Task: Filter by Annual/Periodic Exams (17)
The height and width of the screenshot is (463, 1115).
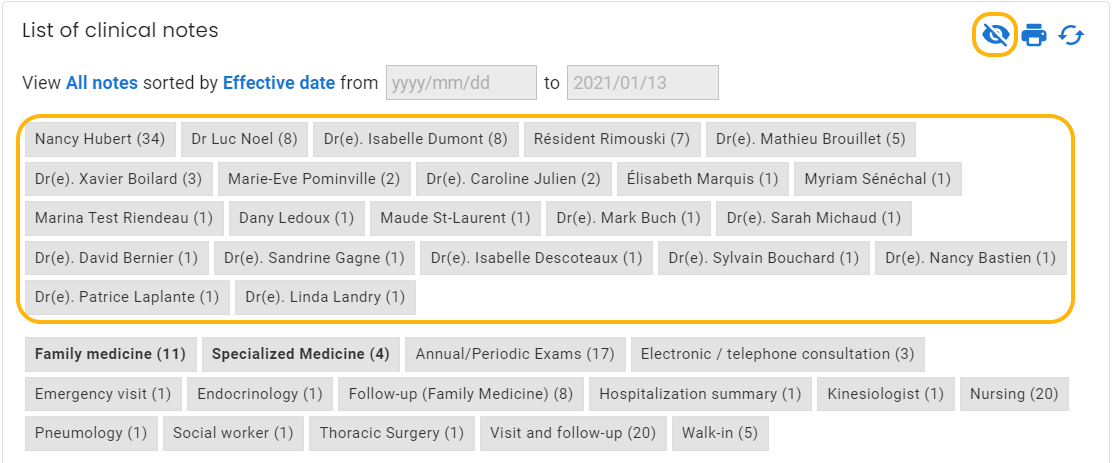Action: click(515, 354)
